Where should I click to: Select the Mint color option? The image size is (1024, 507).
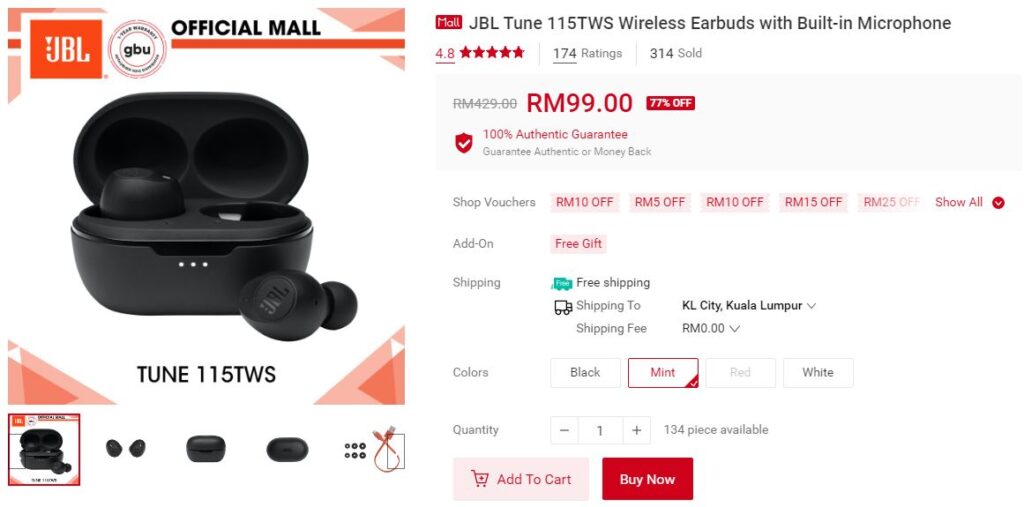pyautogui.click(x=663, y=372)
